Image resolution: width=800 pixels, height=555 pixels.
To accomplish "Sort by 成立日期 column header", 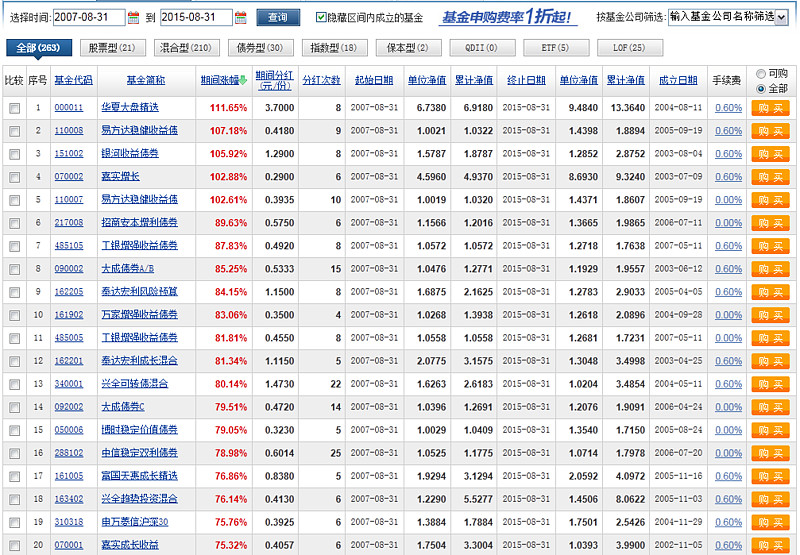I will click(678, 80).
